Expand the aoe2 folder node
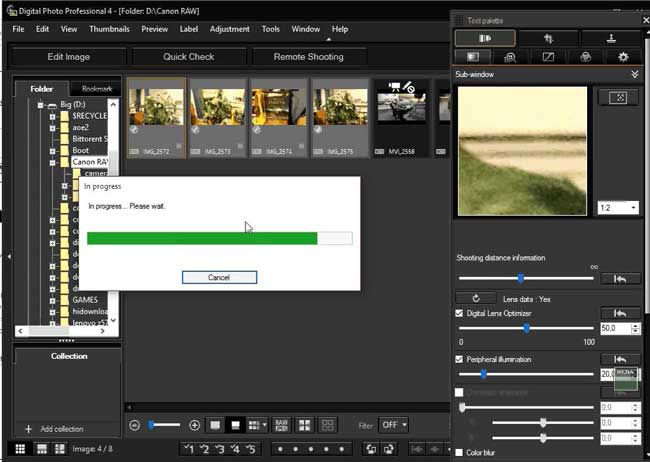The height and width of the screenshot is (462, 650). (x=53, y=128)
